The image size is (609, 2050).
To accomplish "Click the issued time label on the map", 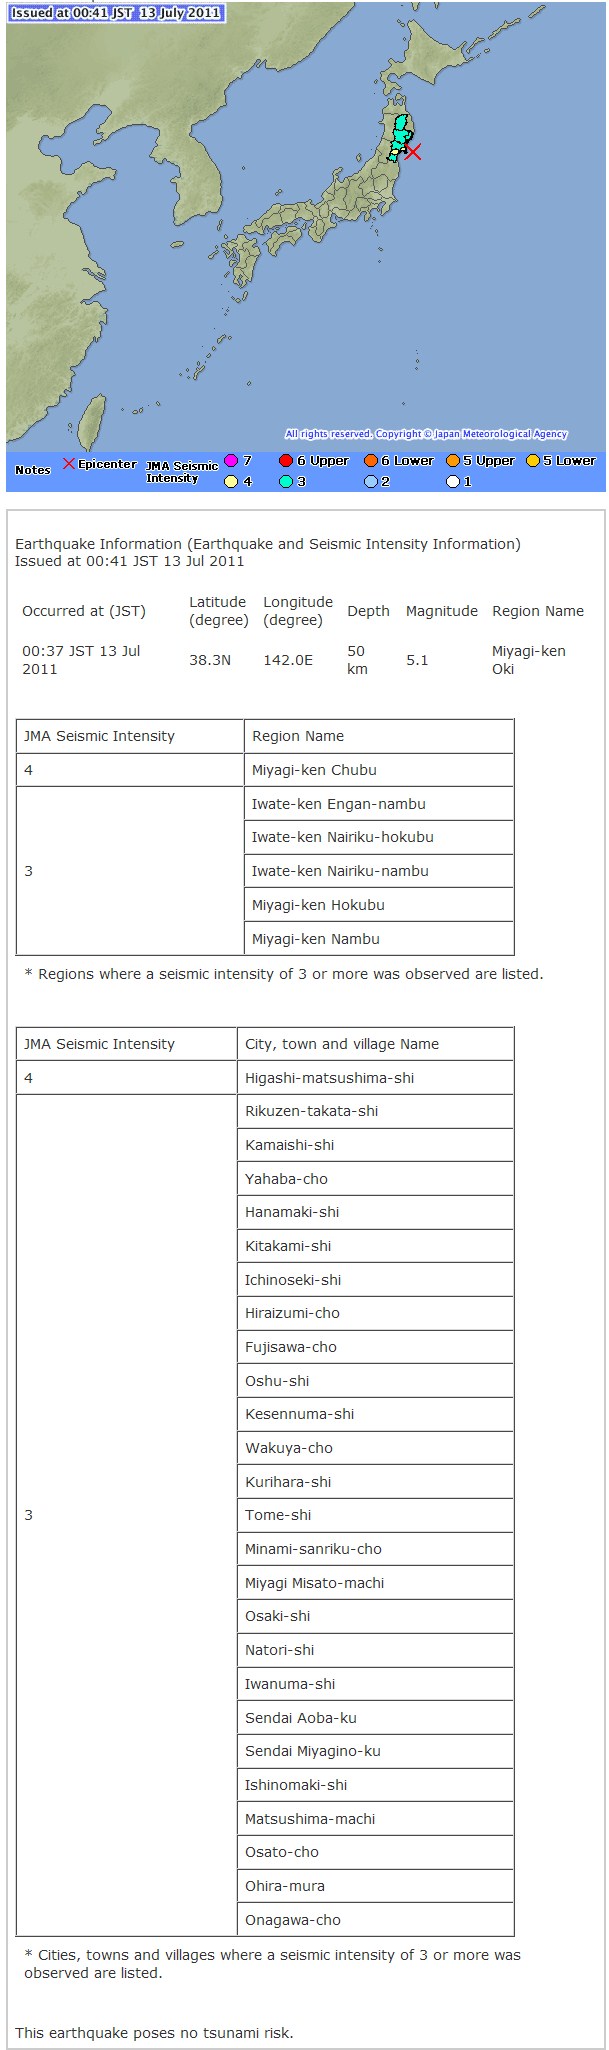I will click(115, 13).
